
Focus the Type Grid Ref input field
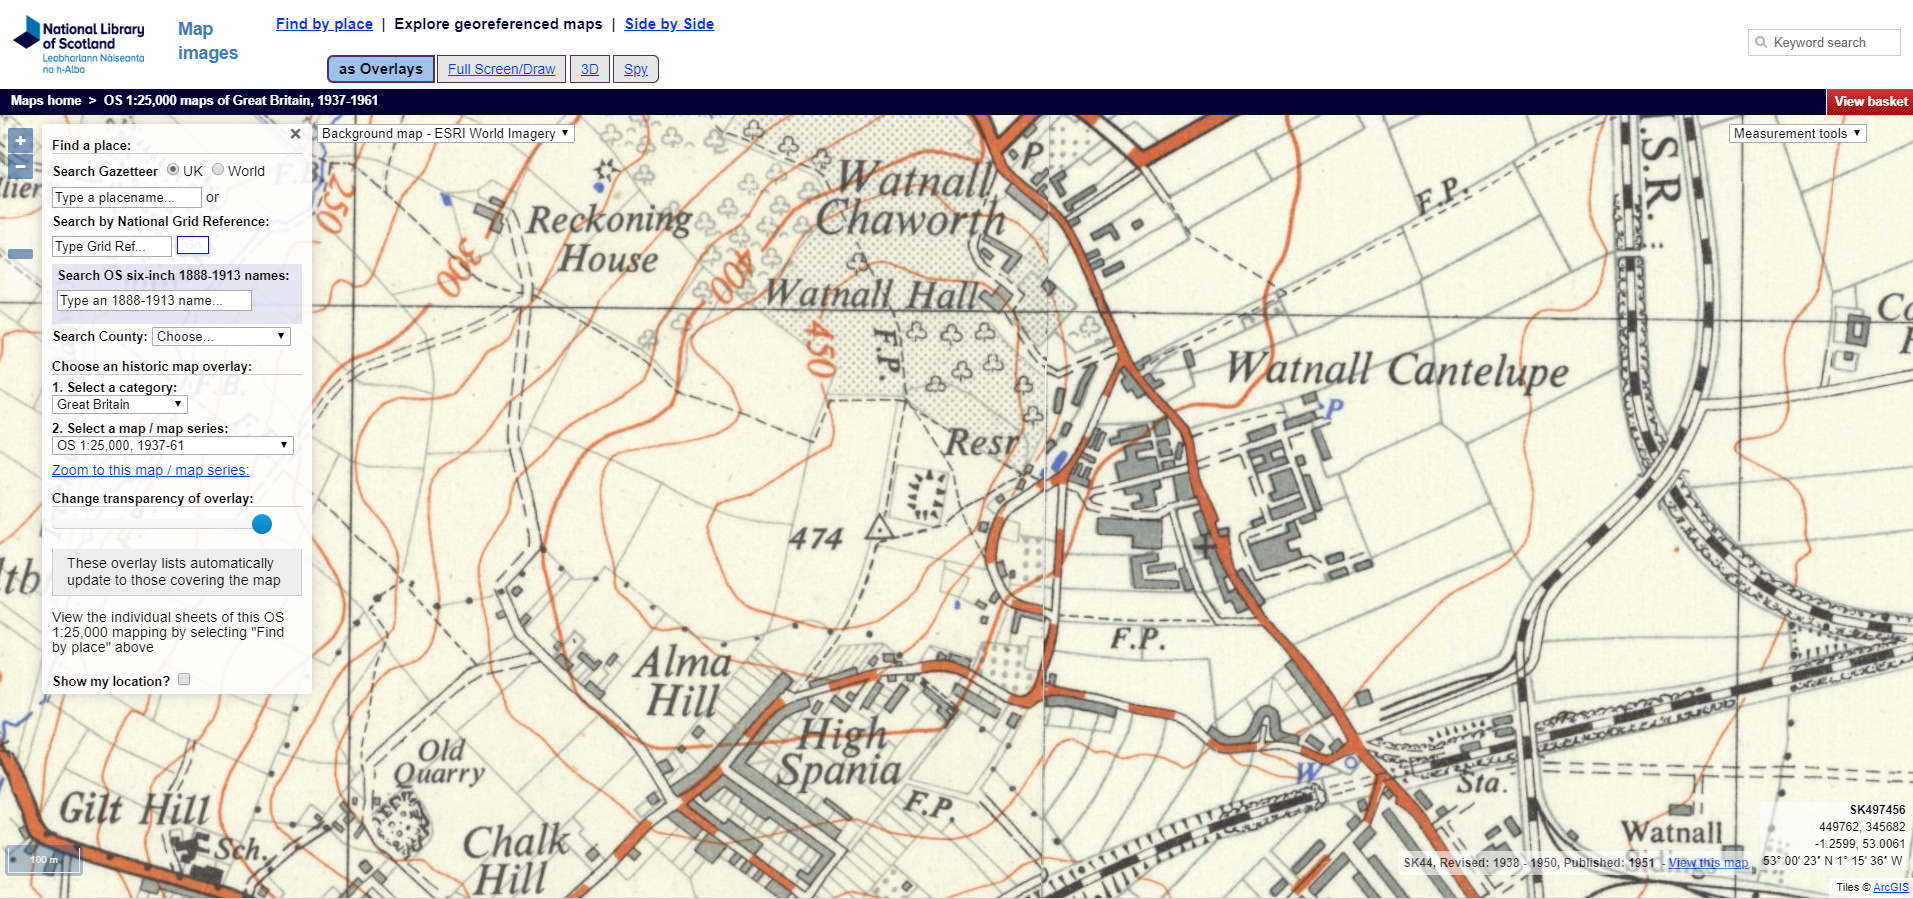[x=112, y=246]
